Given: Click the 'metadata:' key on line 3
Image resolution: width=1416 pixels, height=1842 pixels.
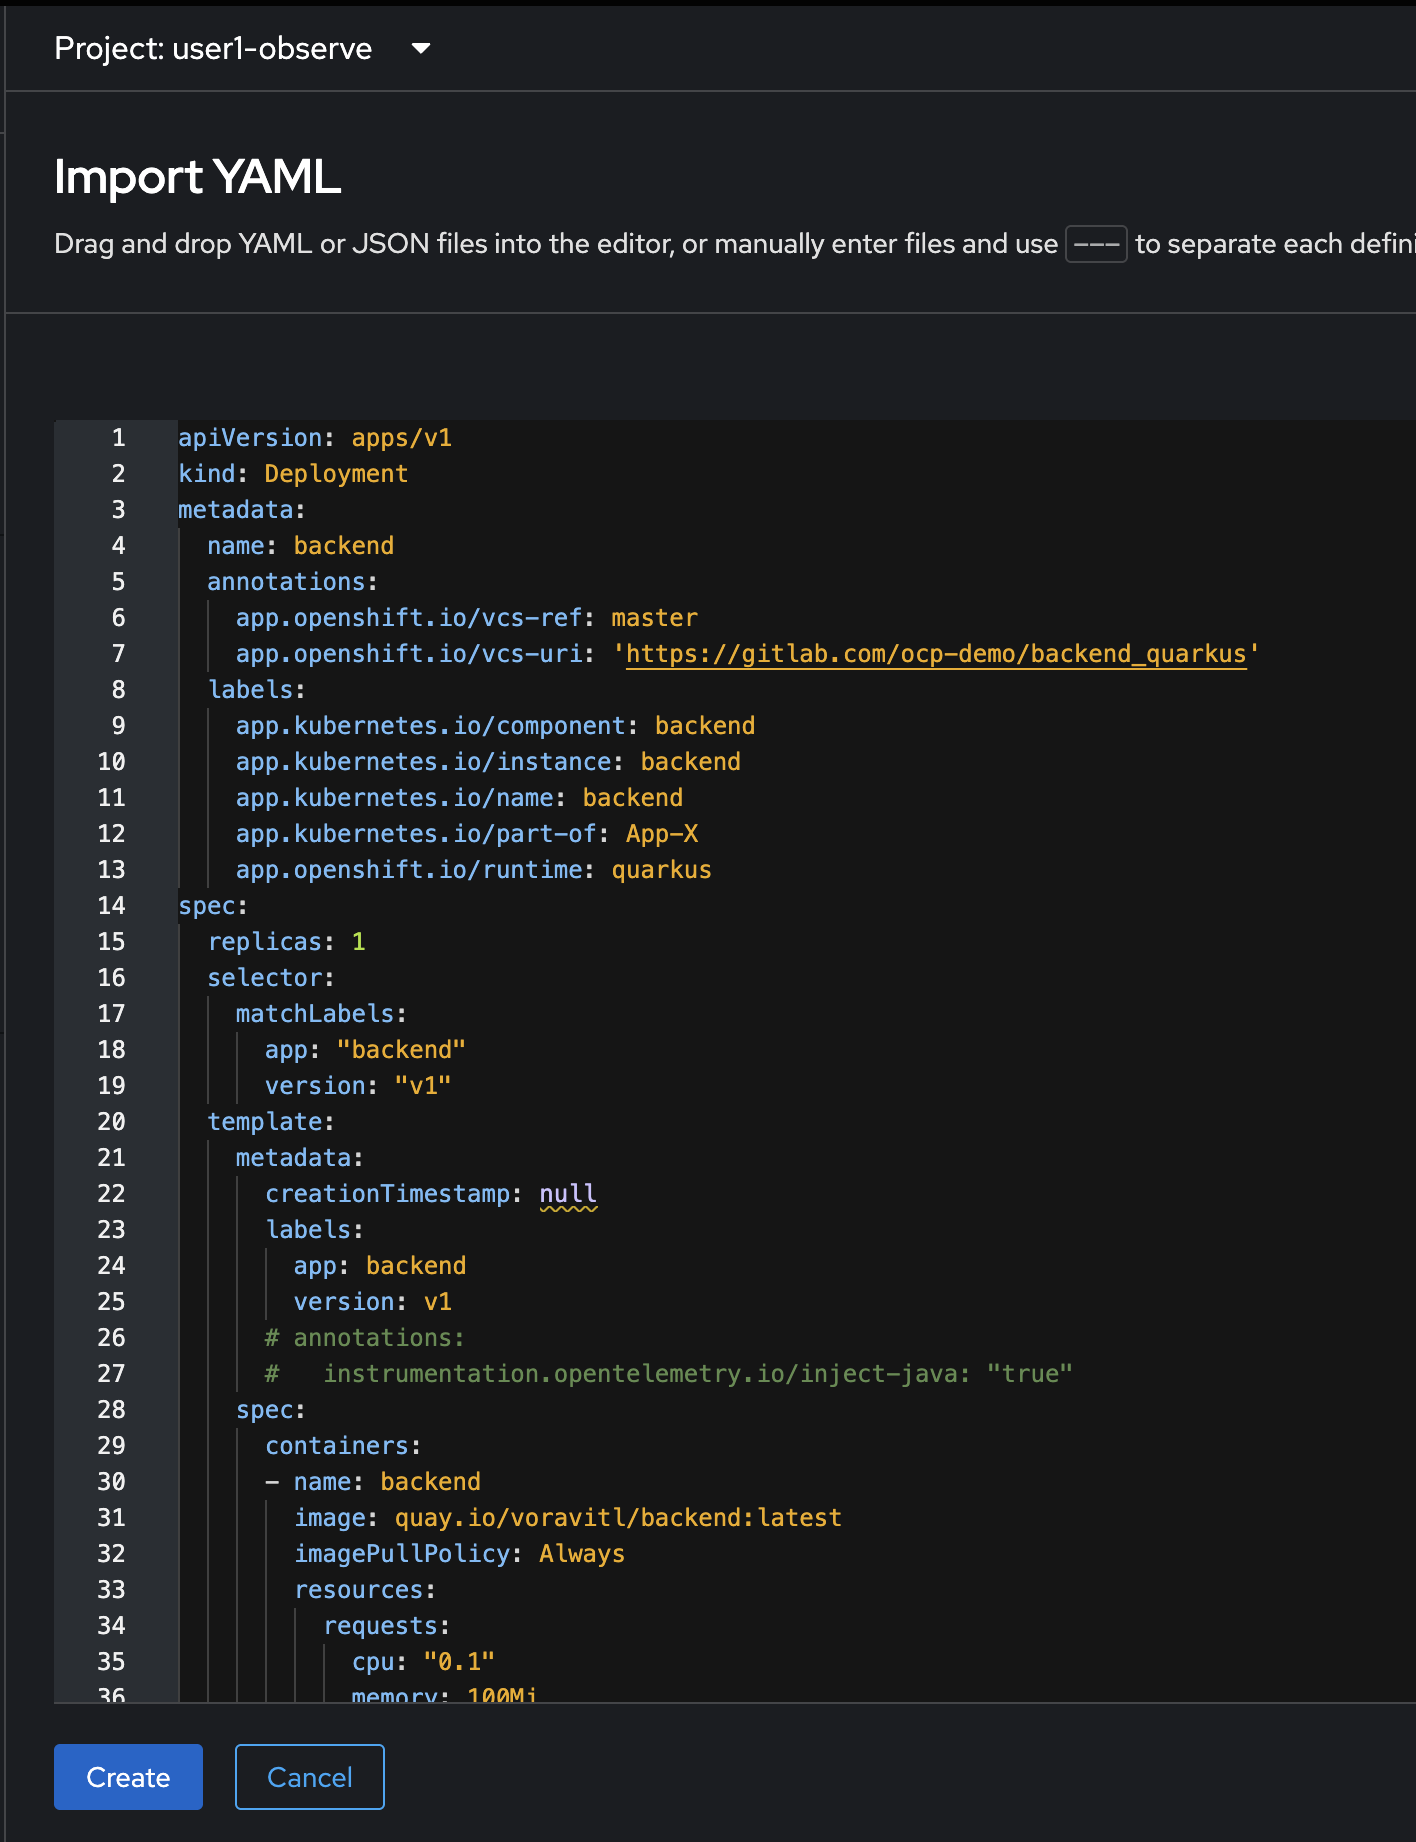Looking at the screenshot, I should pyautogui.click(x=241, y=510).
